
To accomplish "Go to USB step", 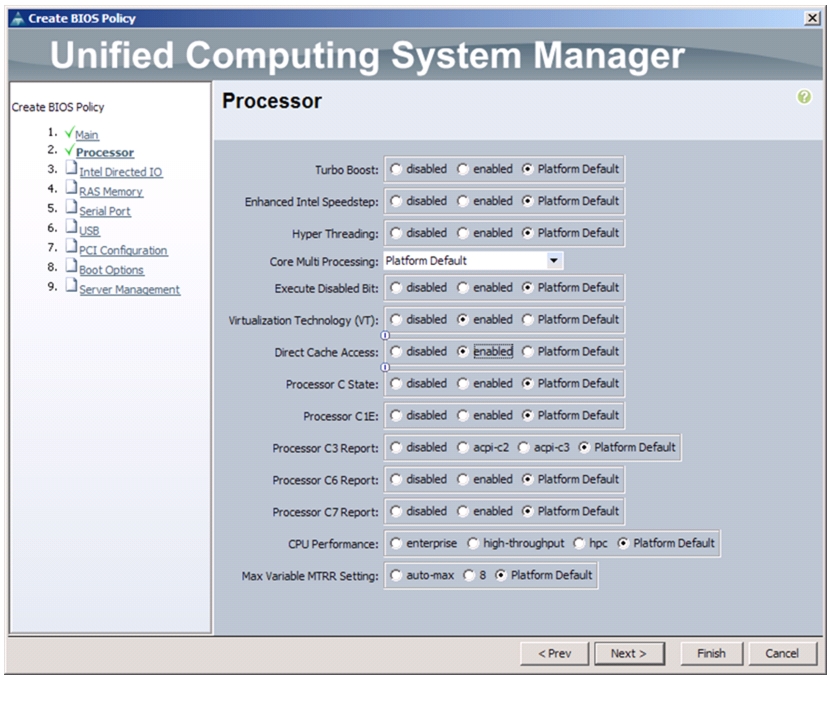I will (x=89, y=231).
